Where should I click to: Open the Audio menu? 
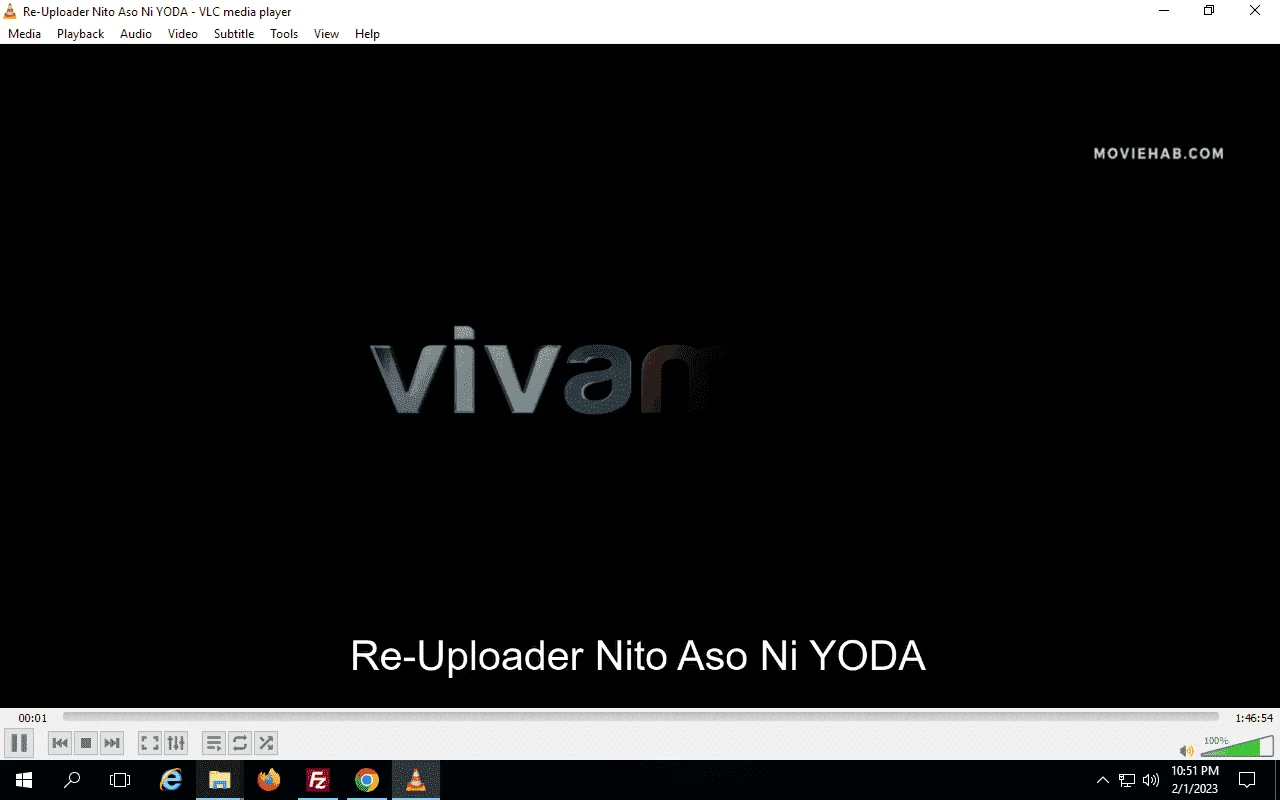[136, 33]
